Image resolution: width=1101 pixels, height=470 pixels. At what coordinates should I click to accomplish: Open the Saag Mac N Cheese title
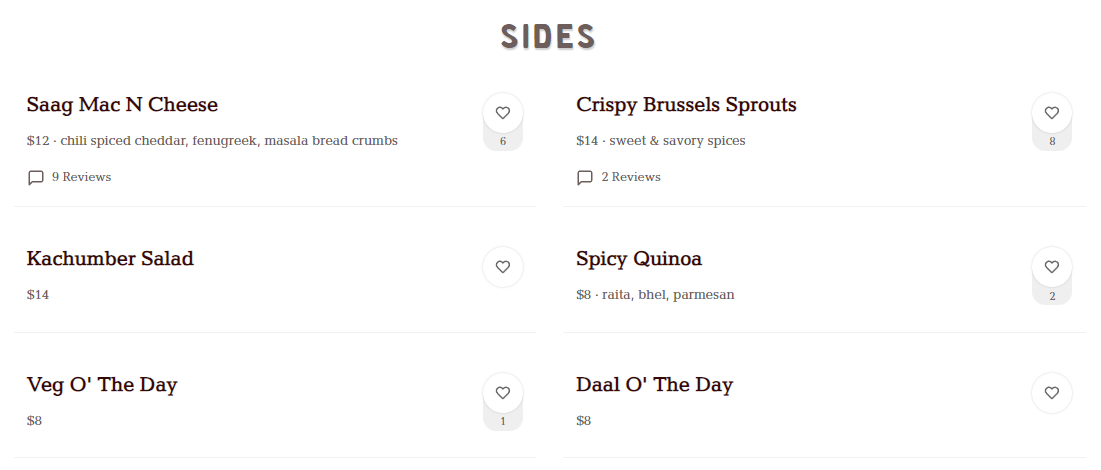(122, 105)
